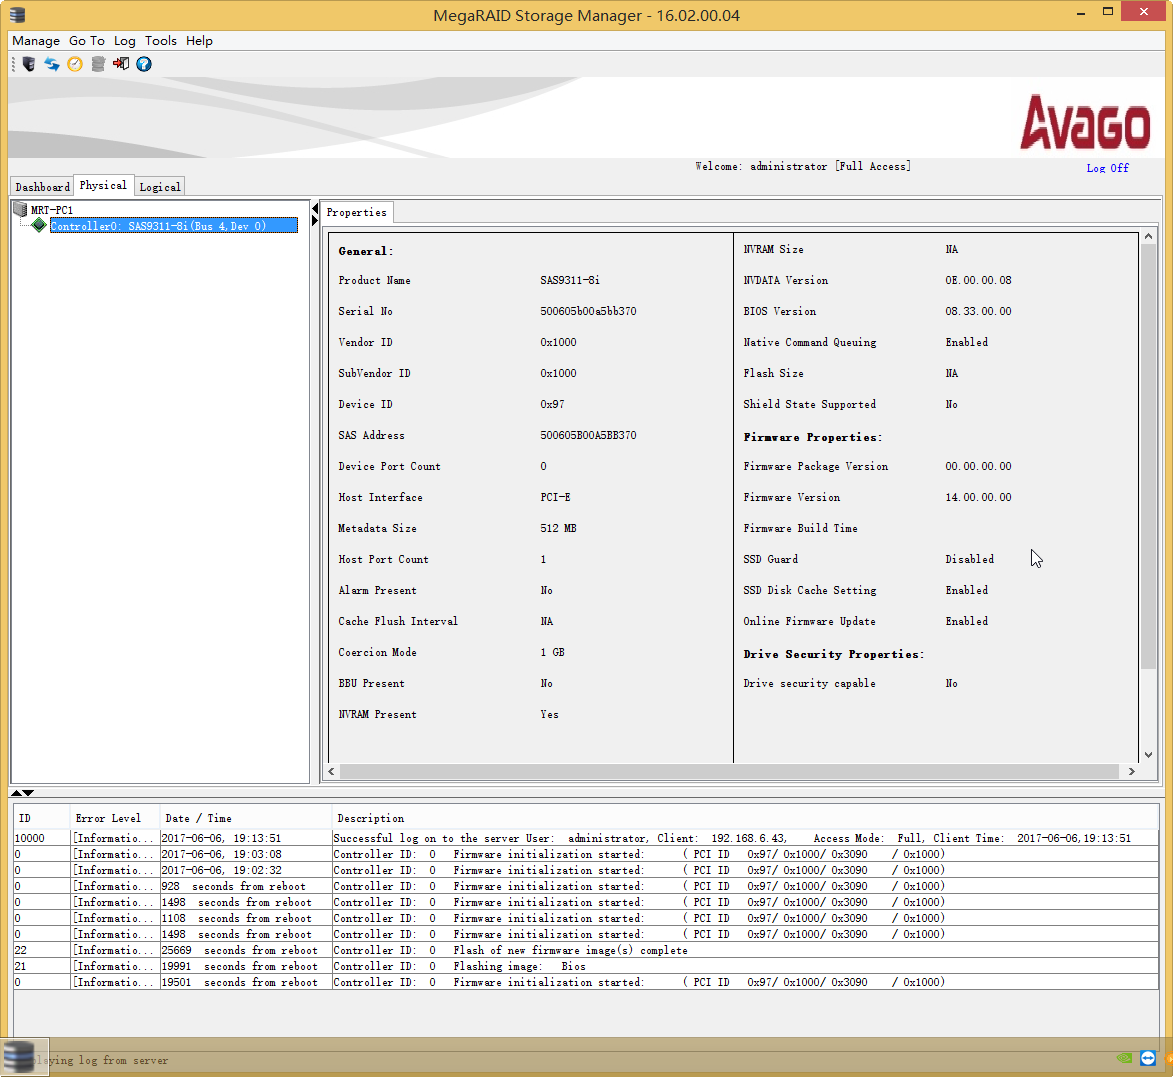Click the green controller chip icon

click(39, 225)
